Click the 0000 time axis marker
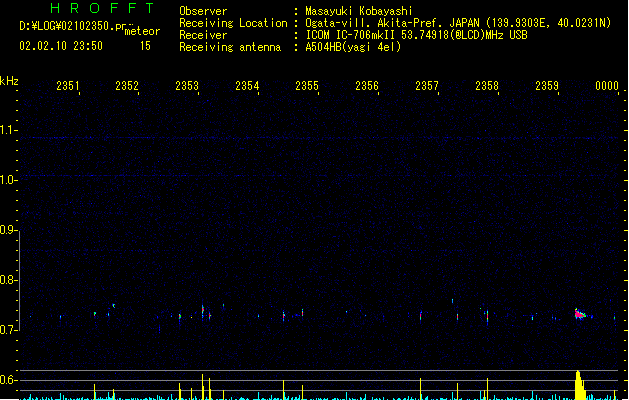629x400 pixels. point(607,85)
